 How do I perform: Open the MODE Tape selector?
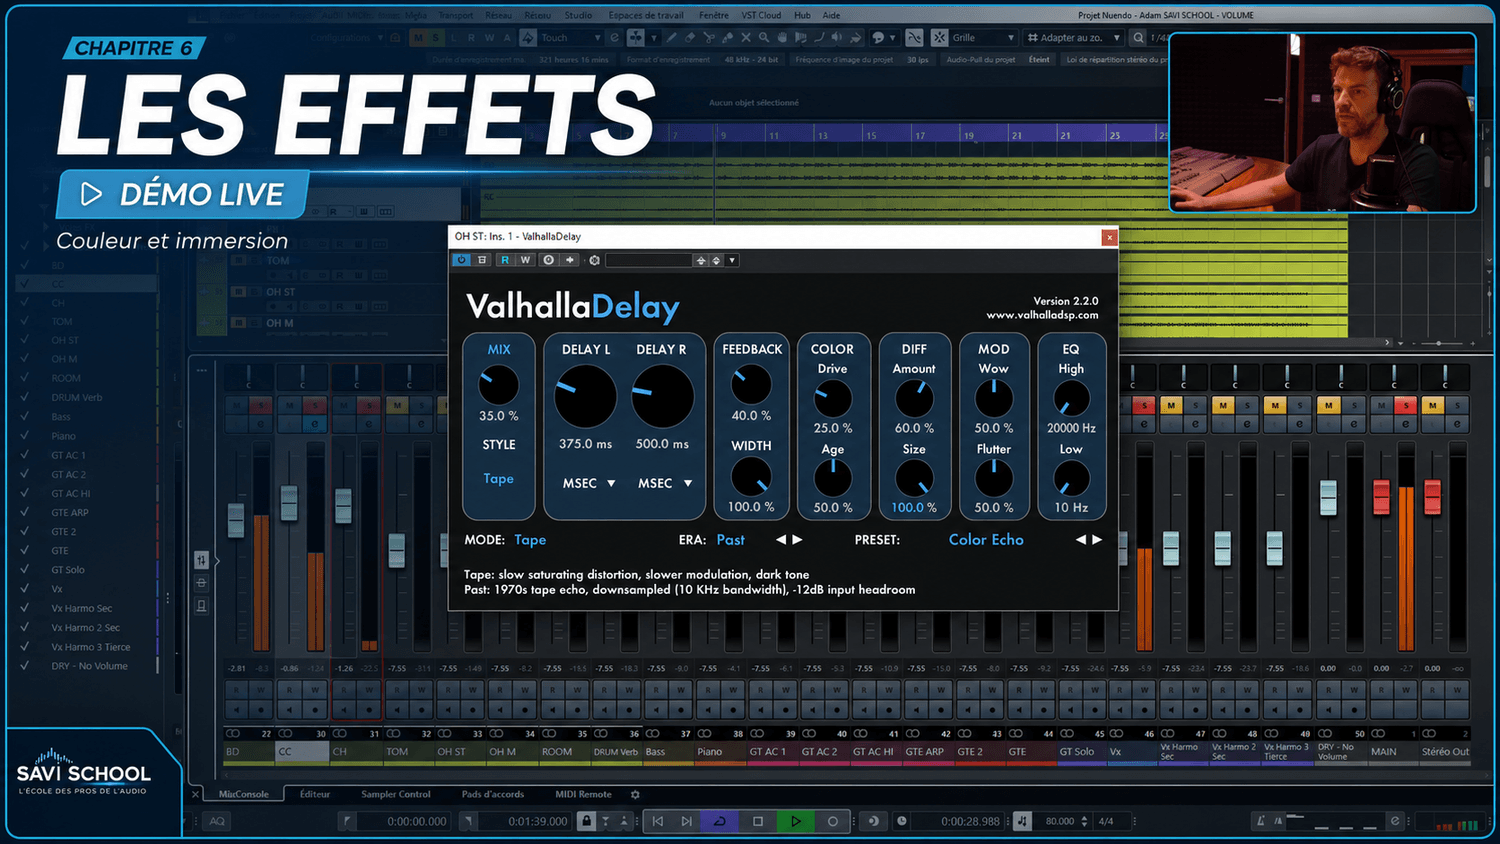point(530,540)
